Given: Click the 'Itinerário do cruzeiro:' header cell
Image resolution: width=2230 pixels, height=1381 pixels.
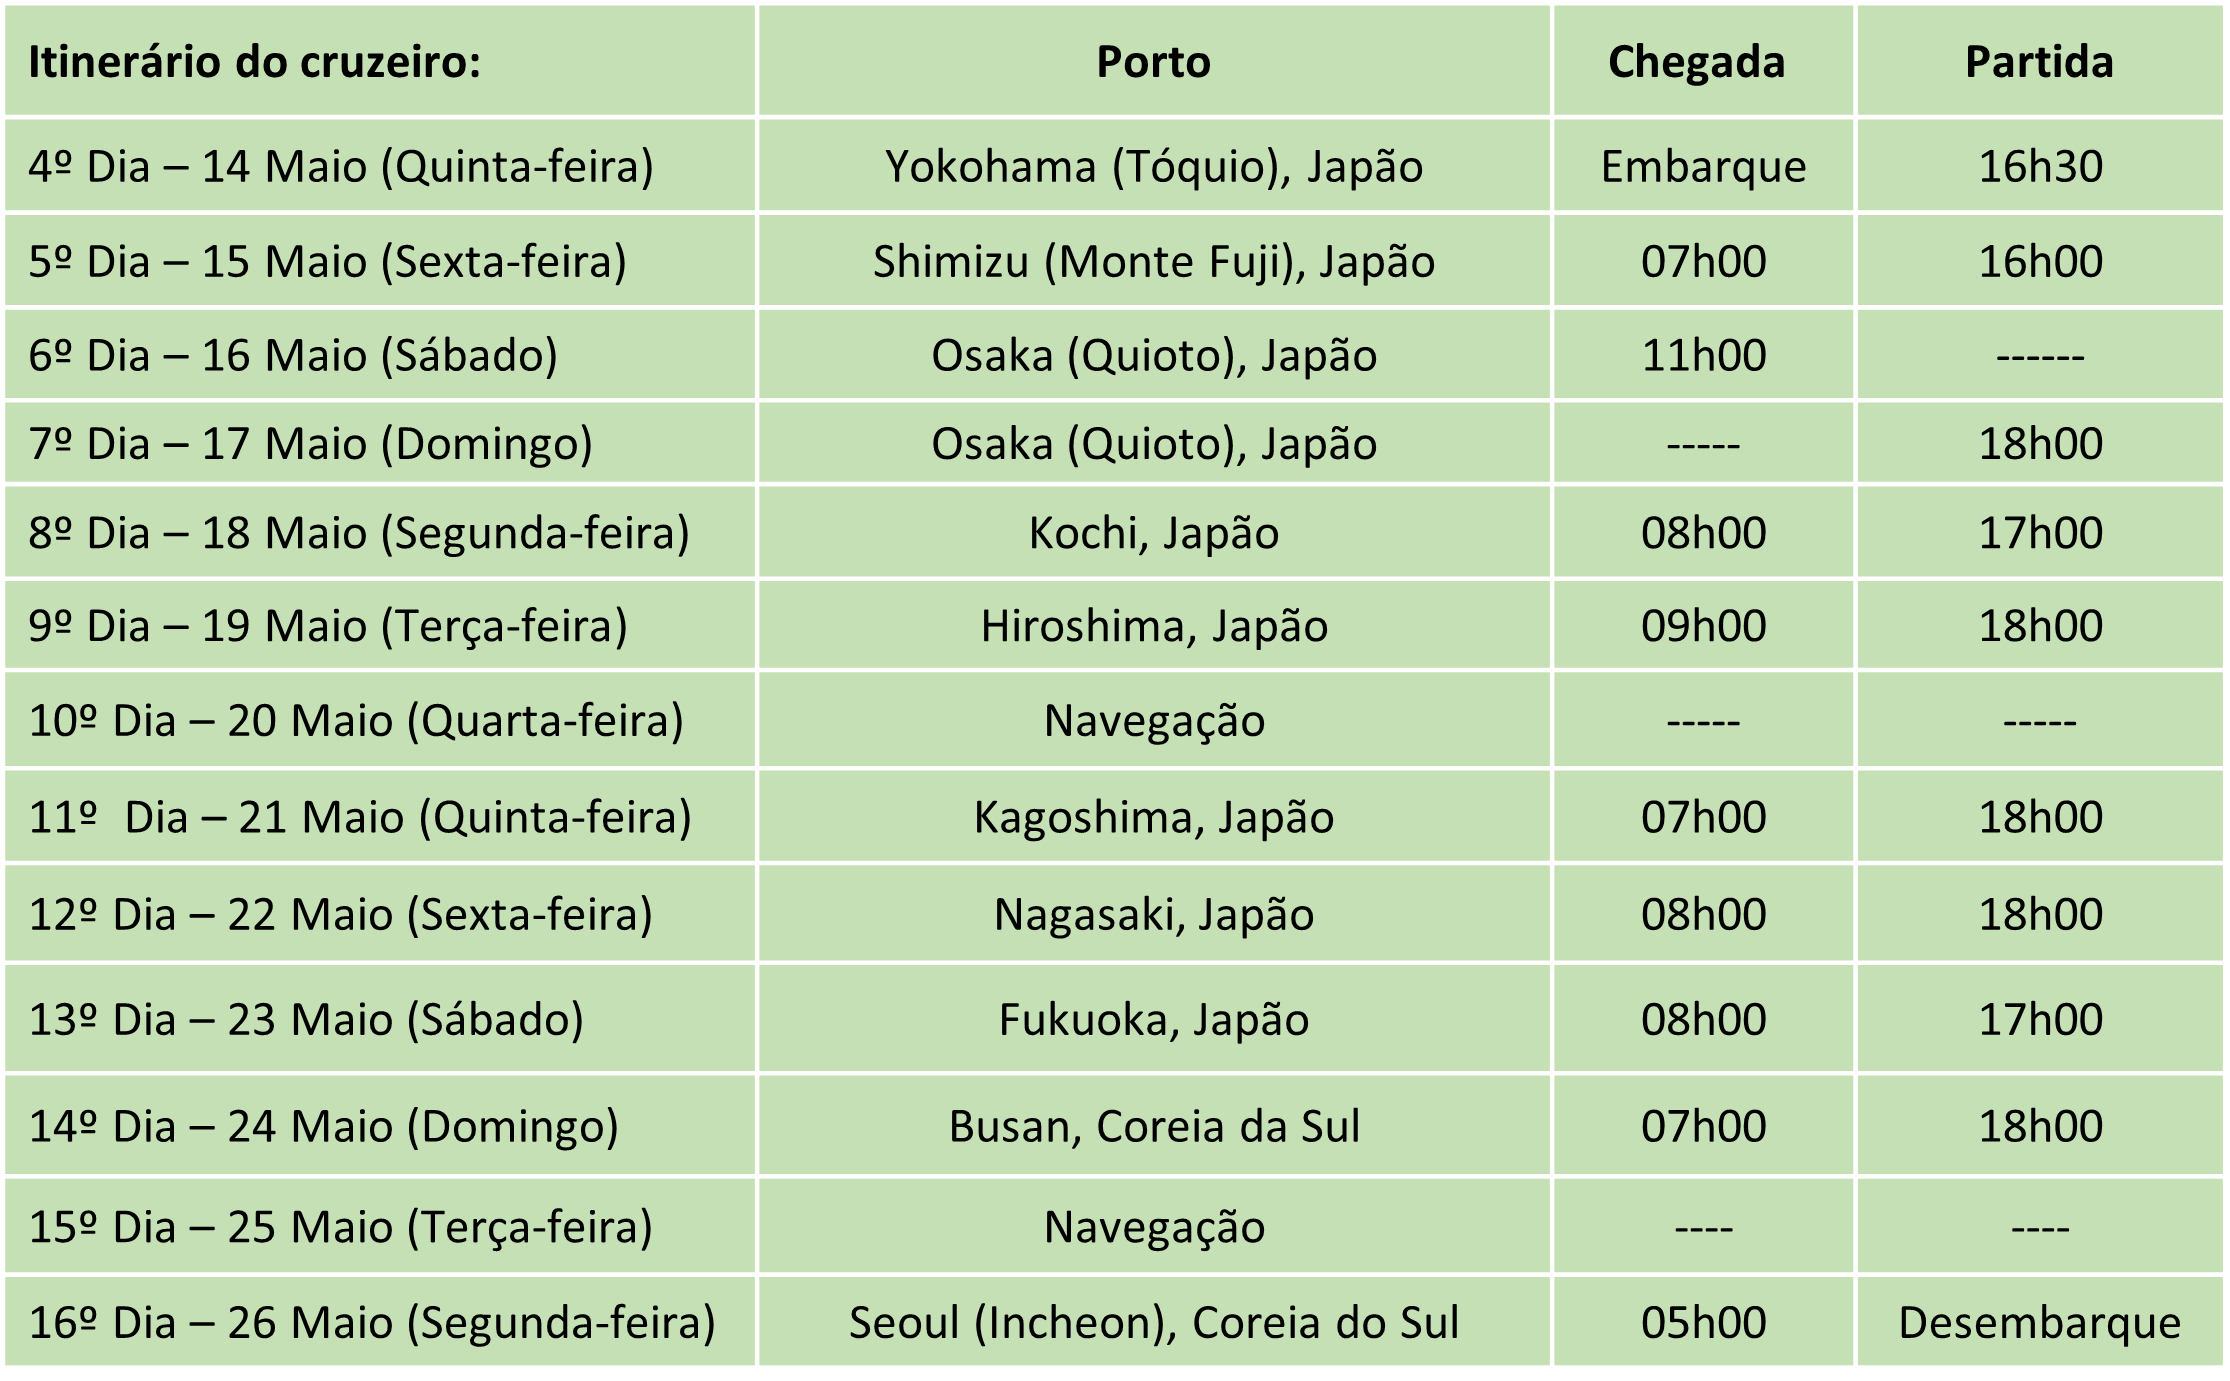Looking at the screenshot, I should 254,62.
